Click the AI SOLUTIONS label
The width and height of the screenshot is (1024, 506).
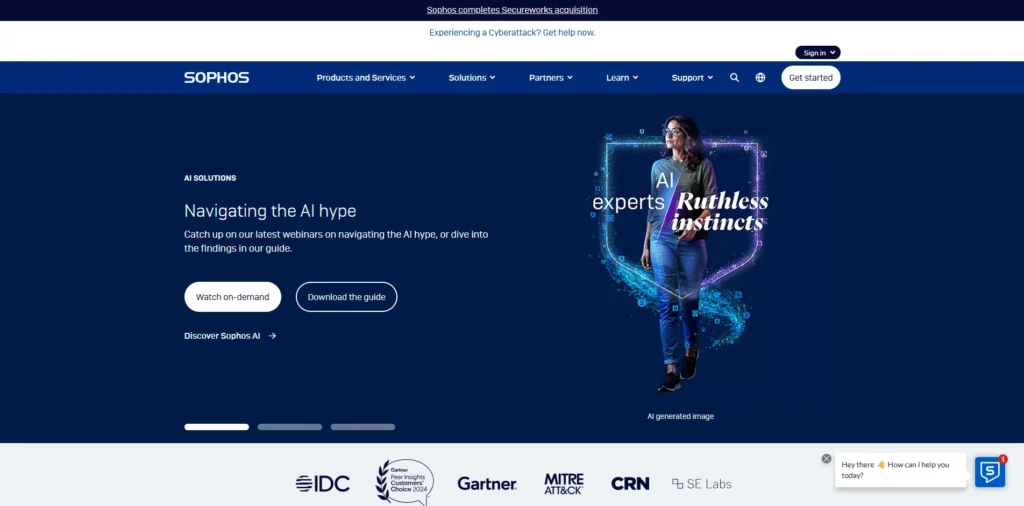[210, 178]
